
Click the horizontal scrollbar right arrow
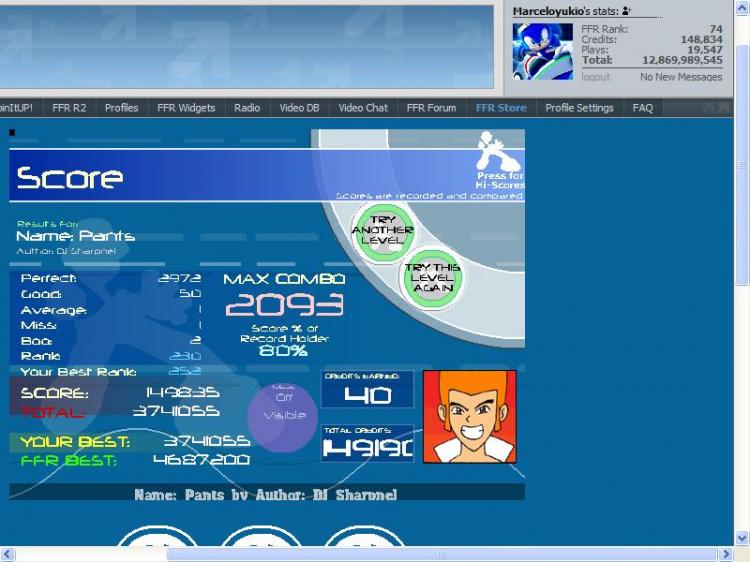tap(726, 553)
